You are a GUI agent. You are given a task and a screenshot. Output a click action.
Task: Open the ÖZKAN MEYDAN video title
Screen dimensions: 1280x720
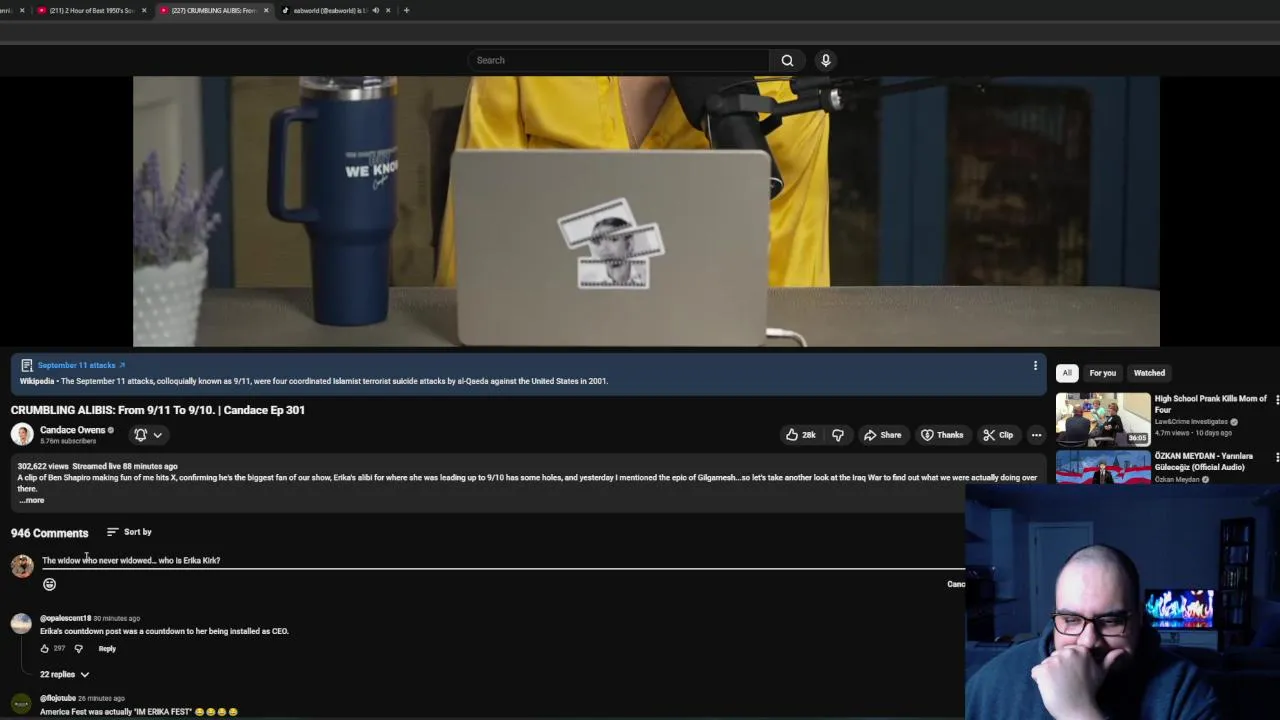(1204, 461)
